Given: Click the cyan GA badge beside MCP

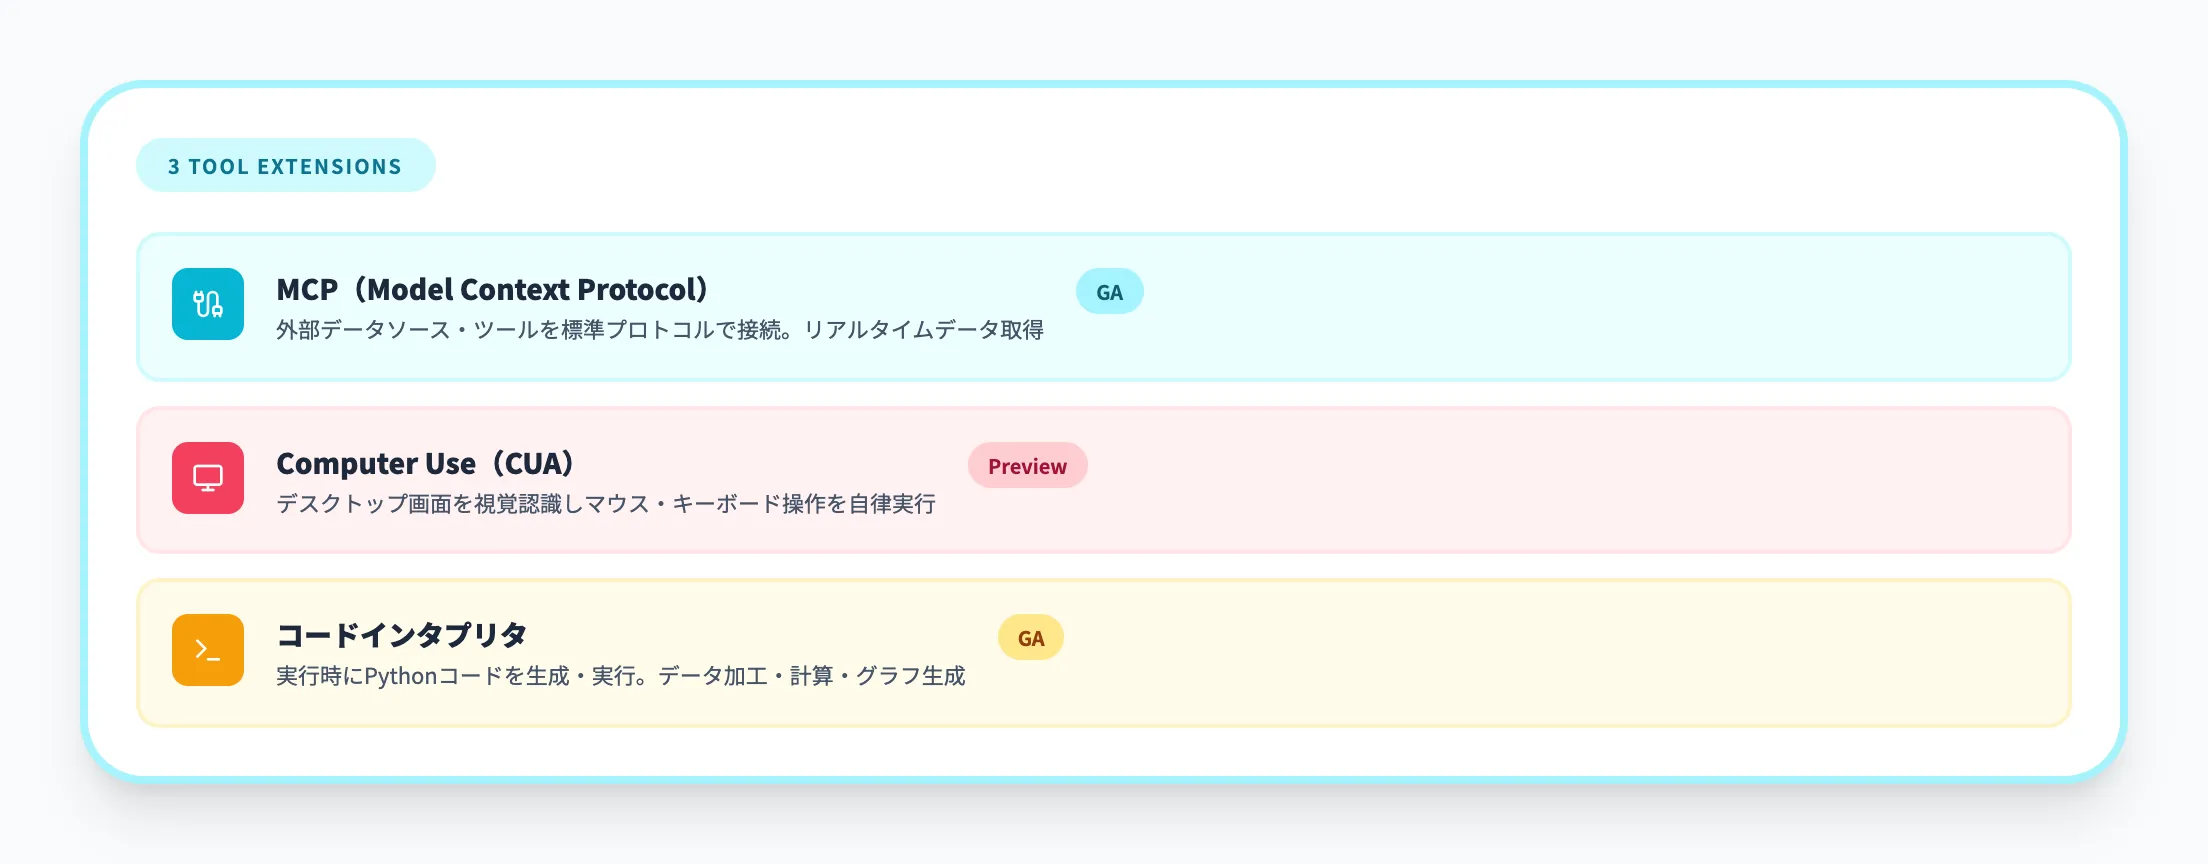Looking at the screenshot, I should tap(1109, 292).
